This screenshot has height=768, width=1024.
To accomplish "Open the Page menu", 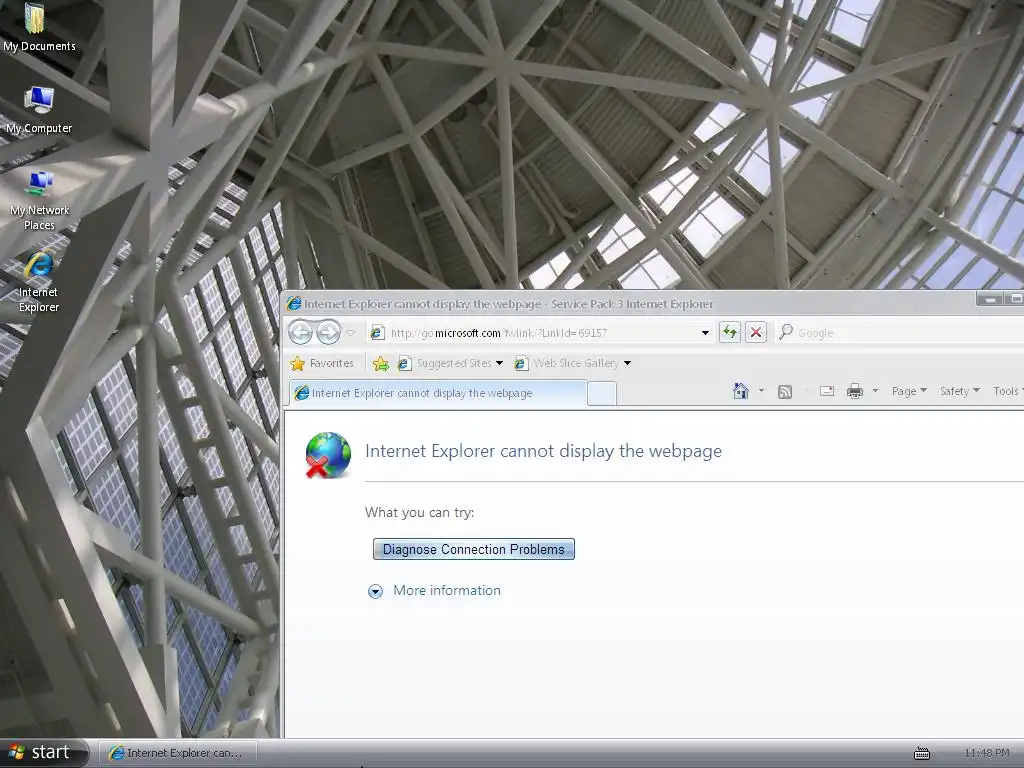I will click(909, 391).
